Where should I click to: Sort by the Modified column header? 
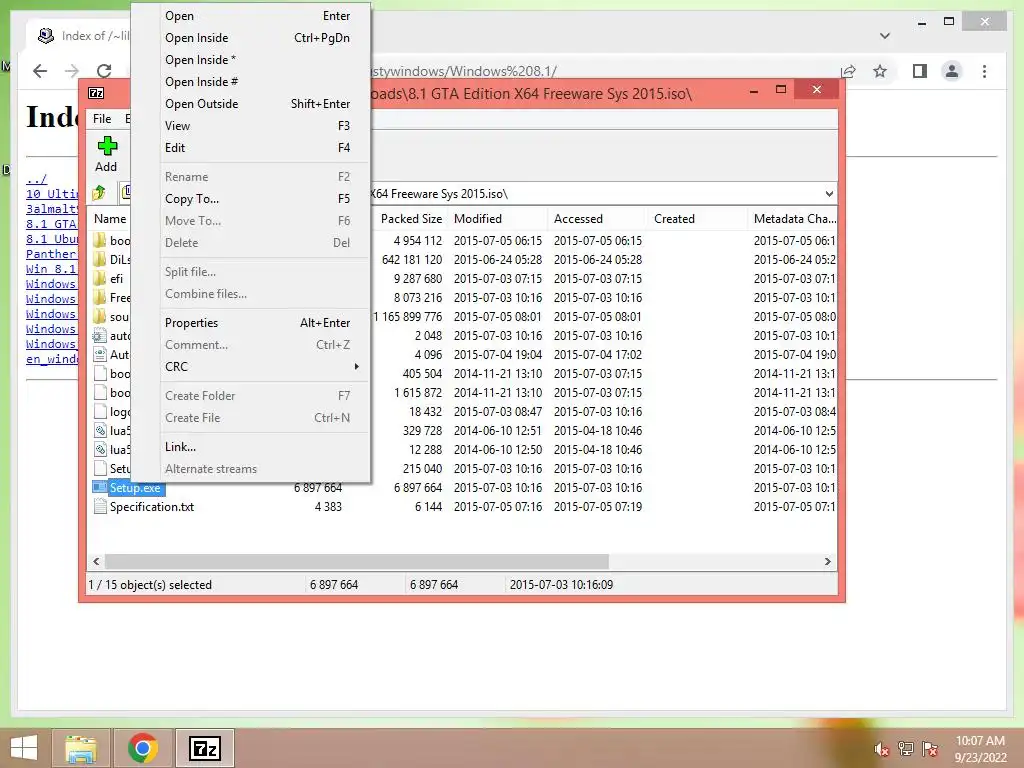[x=477, y=219]
